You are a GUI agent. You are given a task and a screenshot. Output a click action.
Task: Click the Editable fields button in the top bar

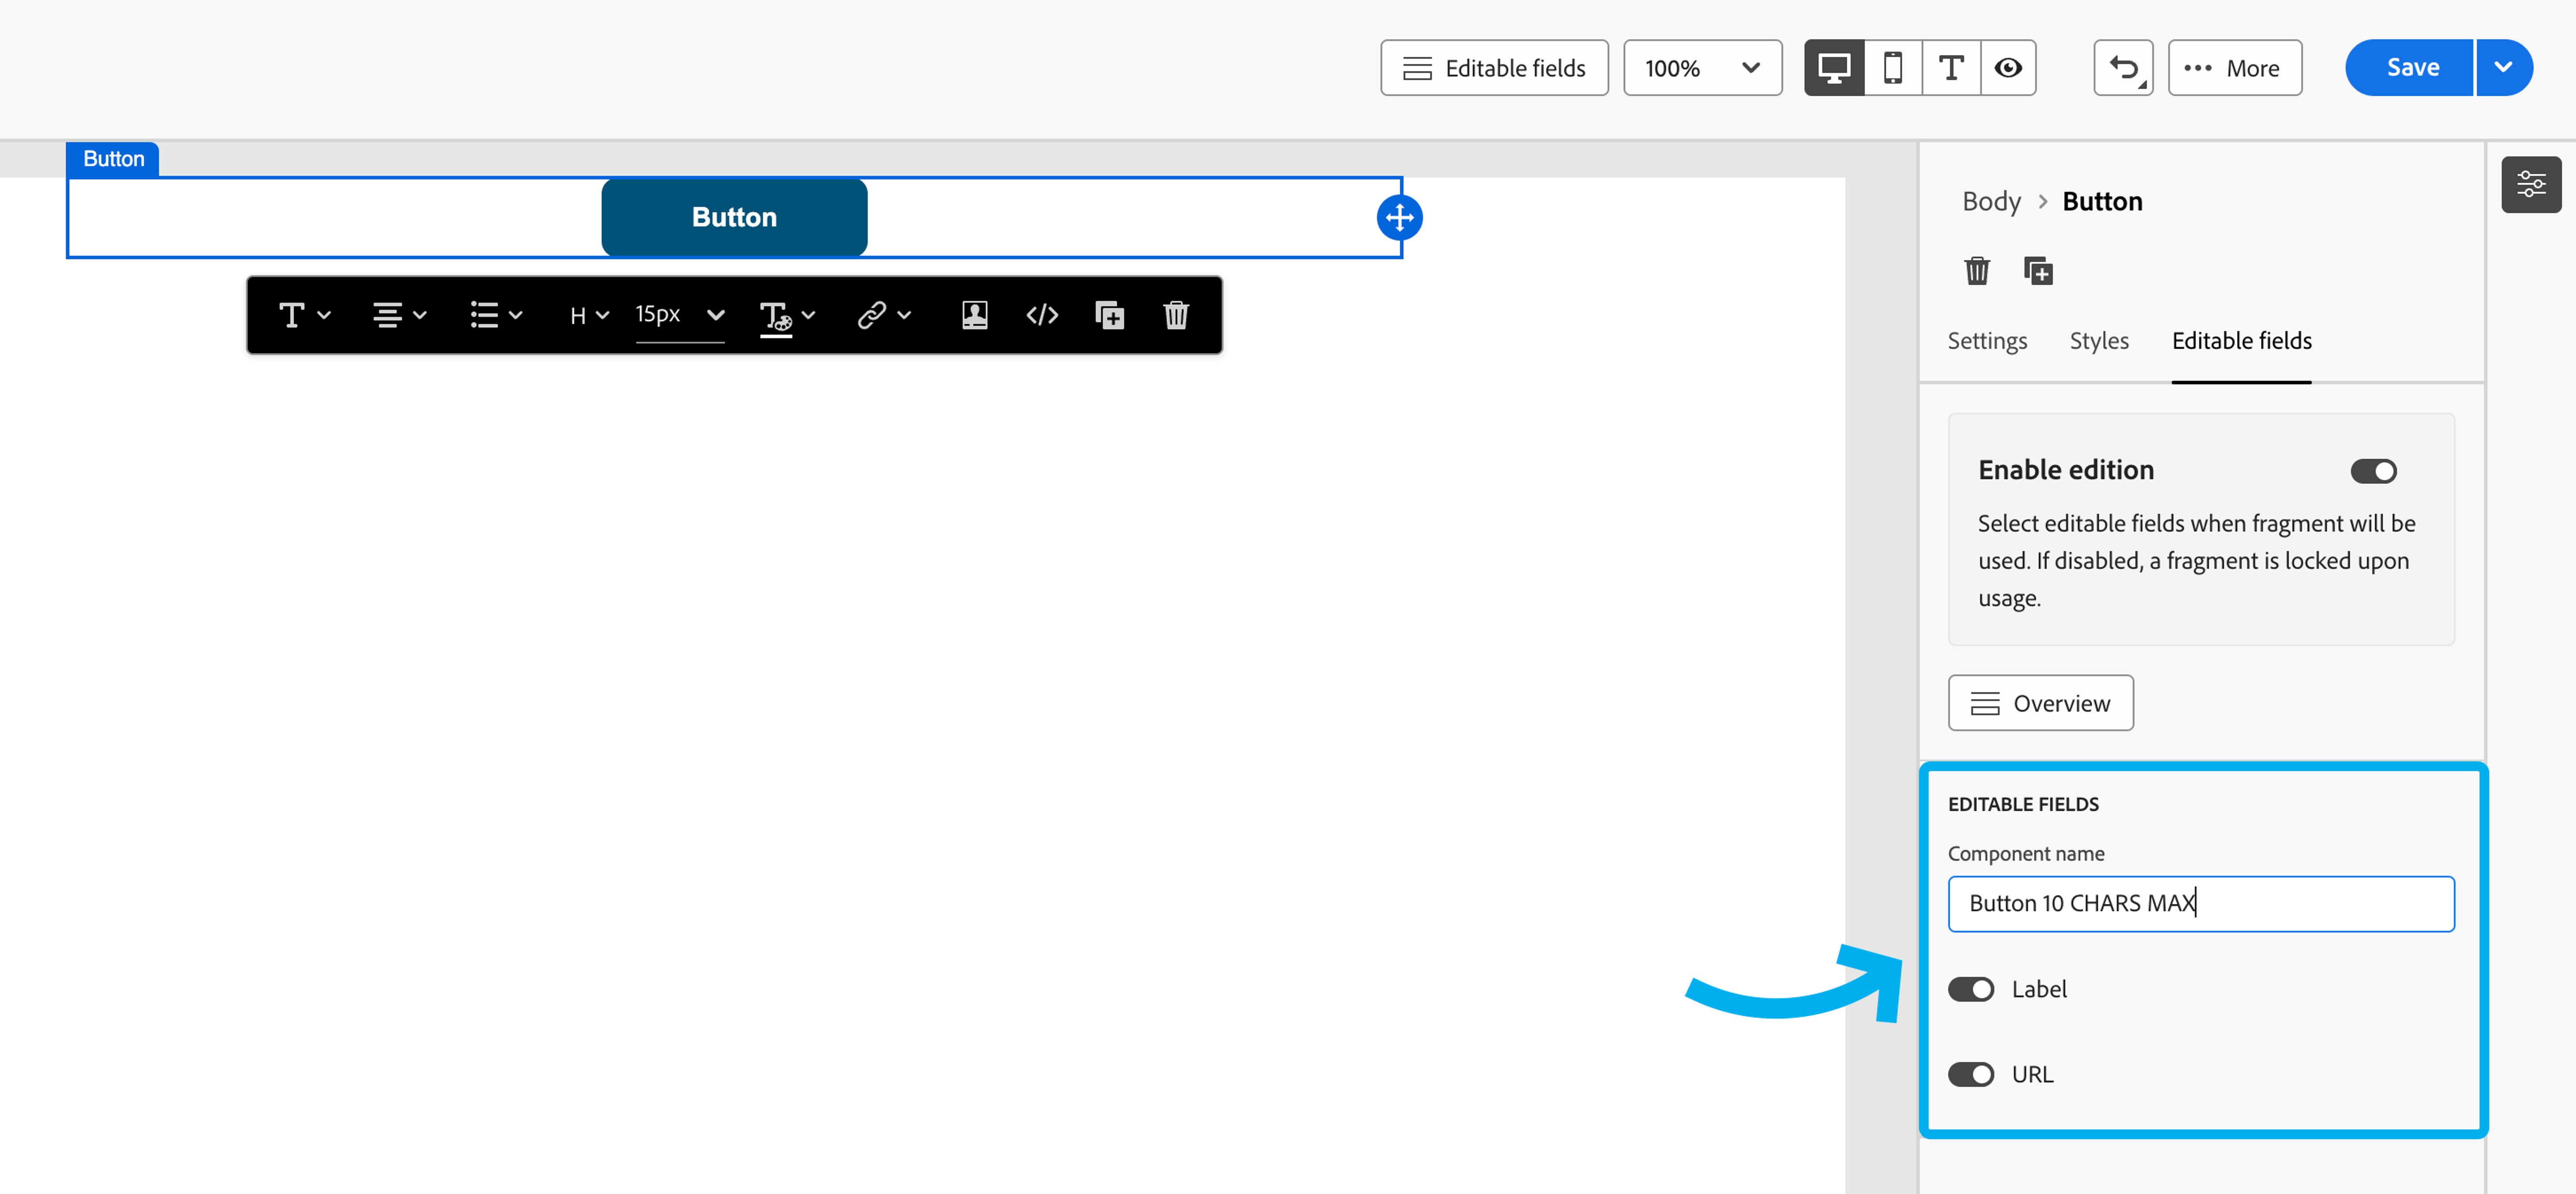click(x=1494, y=68)
